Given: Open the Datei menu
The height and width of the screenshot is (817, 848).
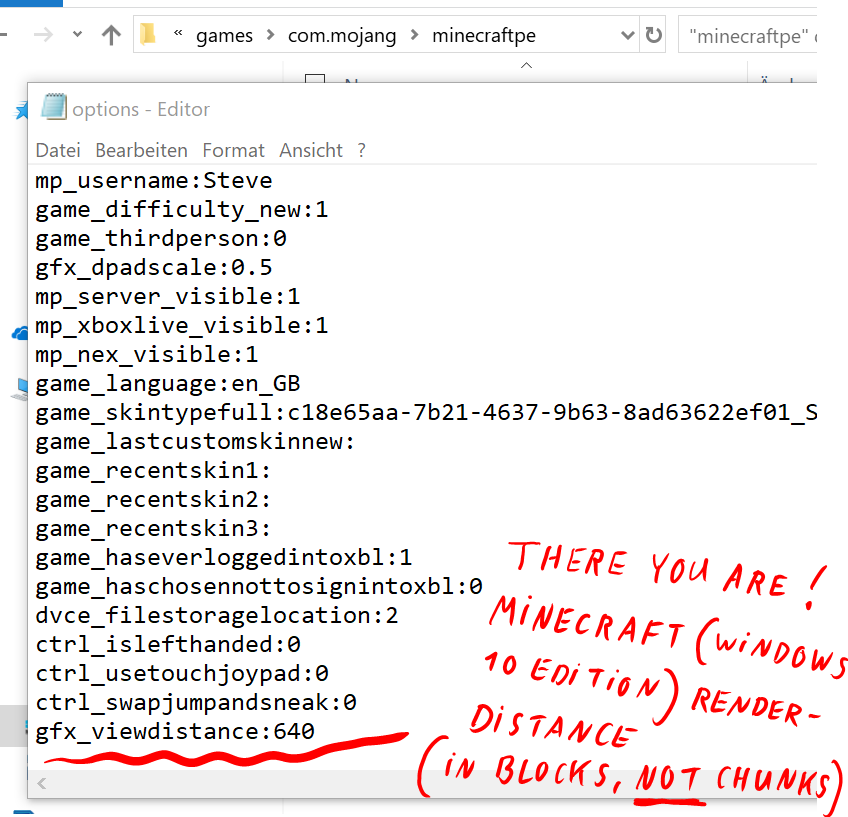Looking at the screenshot, I should (x=58, y=150).
